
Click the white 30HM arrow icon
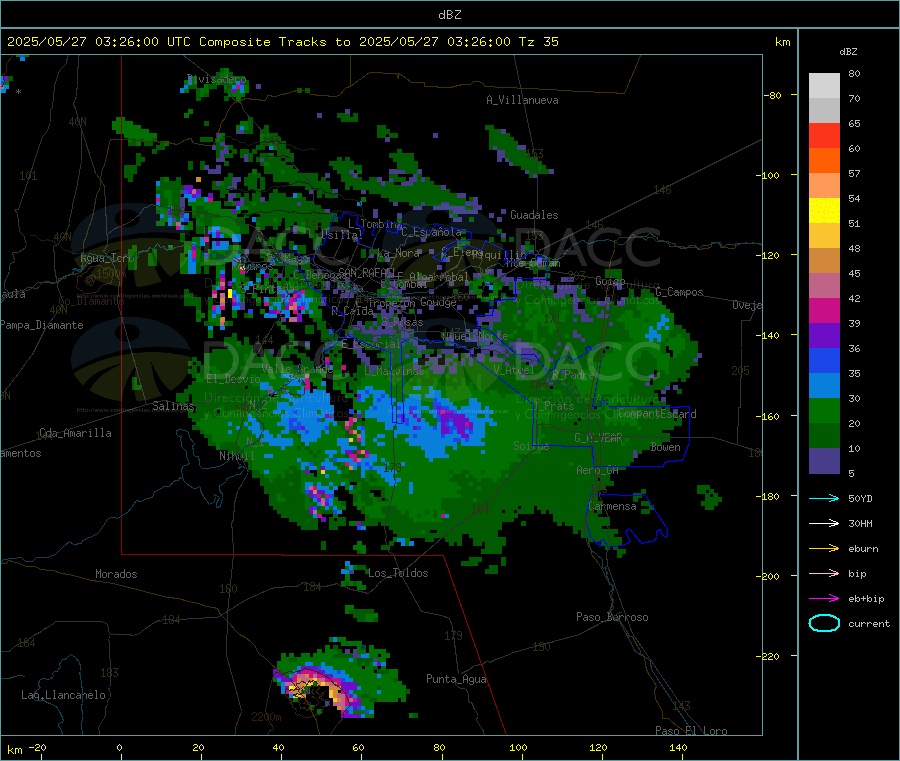(824, 523)
